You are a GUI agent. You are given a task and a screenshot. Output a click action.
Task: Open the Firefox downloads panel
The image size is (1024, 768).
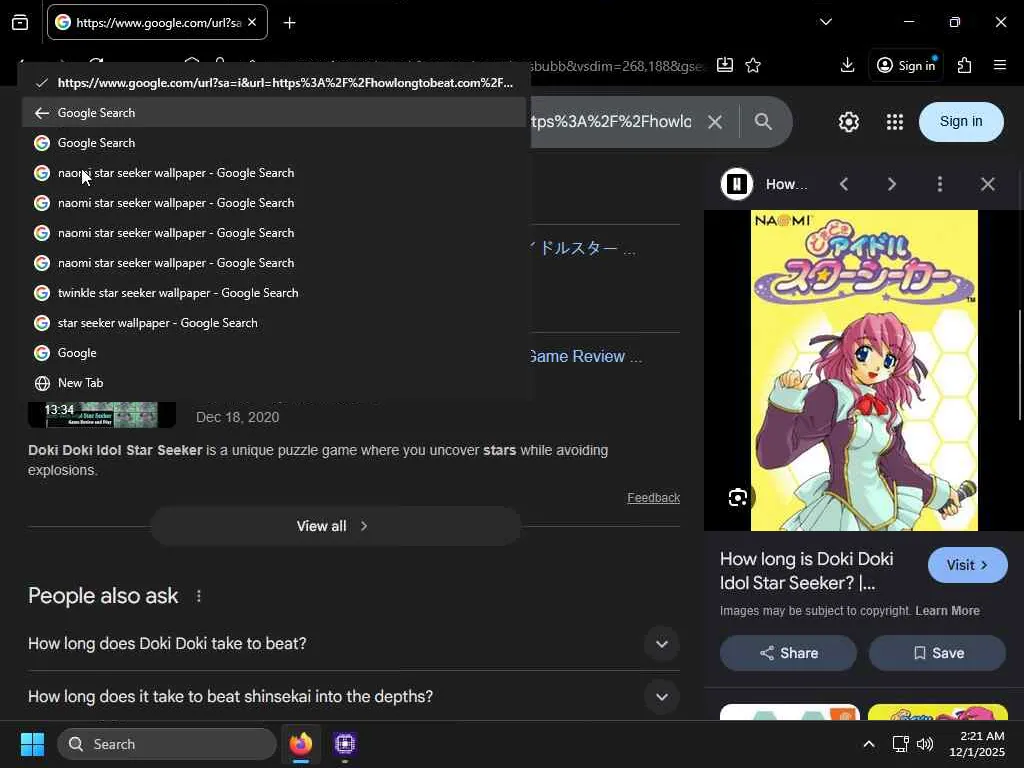tap(847, 65)
